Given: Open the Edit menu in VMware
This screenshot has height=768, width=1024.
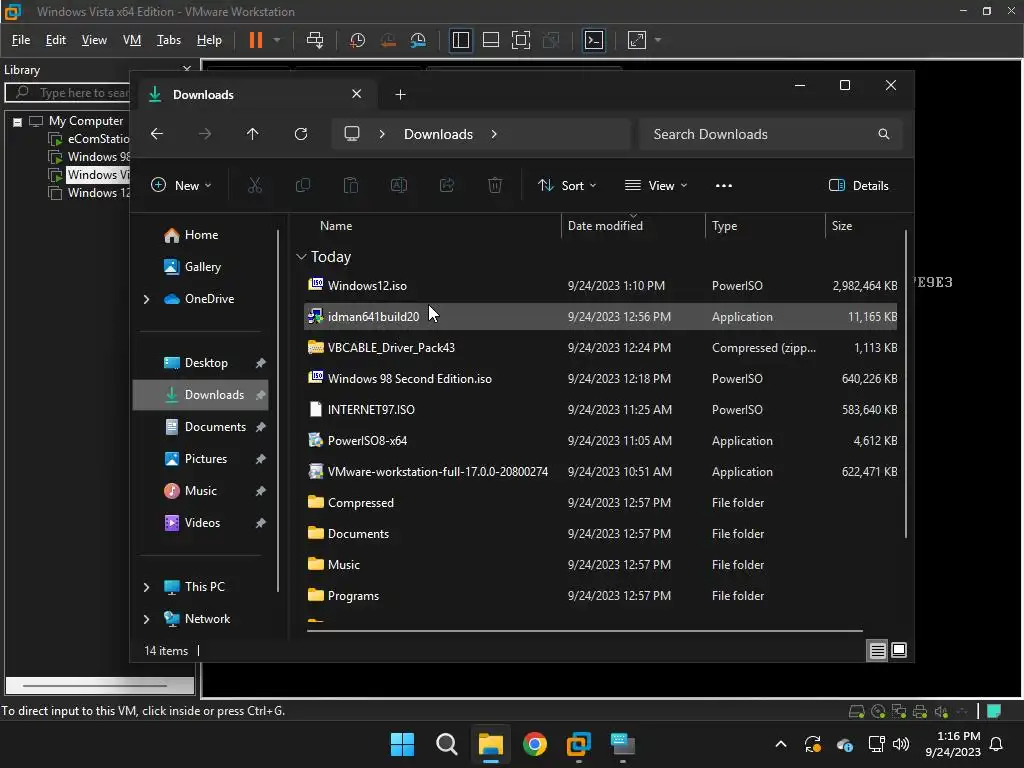Looking at the screenshot, I should [56, 40].
